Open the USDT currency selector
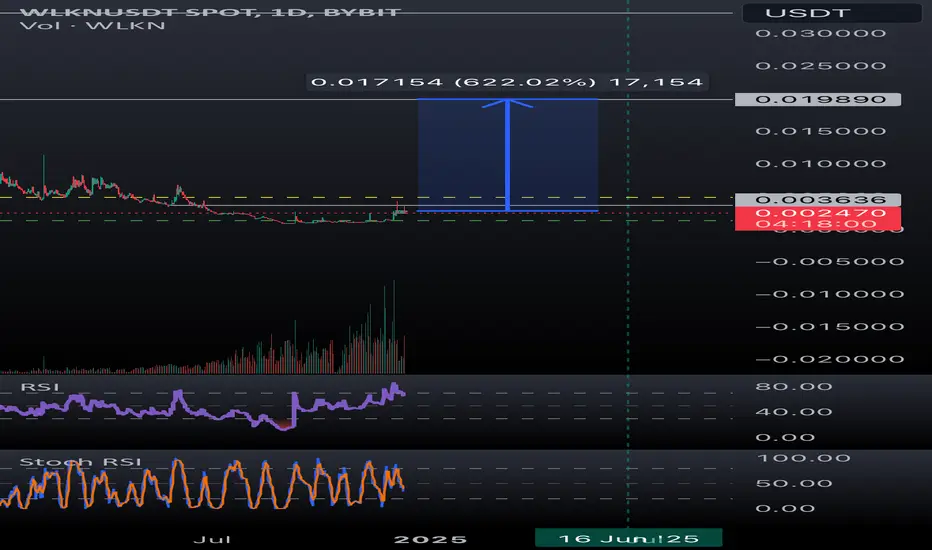Image resolution: width=932 pixels, height=550 pixels. tap(832, 12)
